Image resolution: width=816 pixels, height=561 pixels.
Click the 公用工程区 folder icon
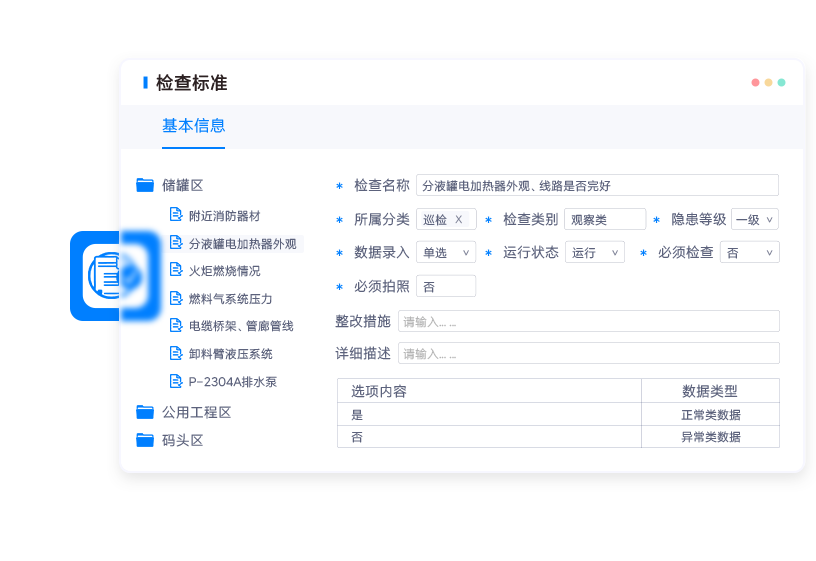[145, 412]
